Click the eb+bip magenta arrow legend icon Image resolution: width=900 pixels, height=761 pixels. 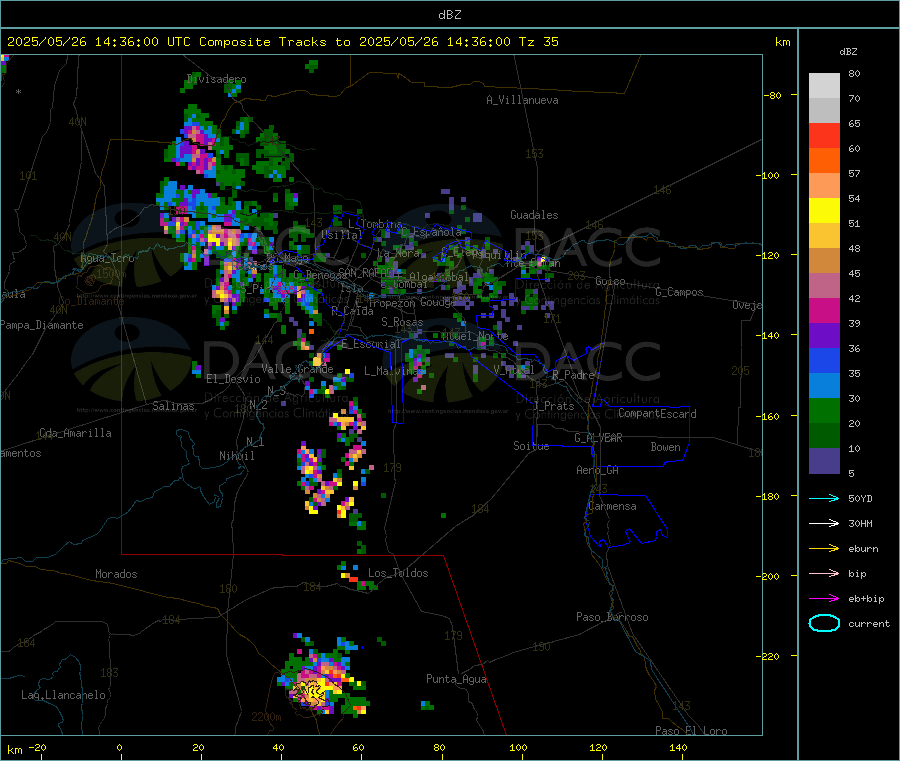tap(824, 599)
